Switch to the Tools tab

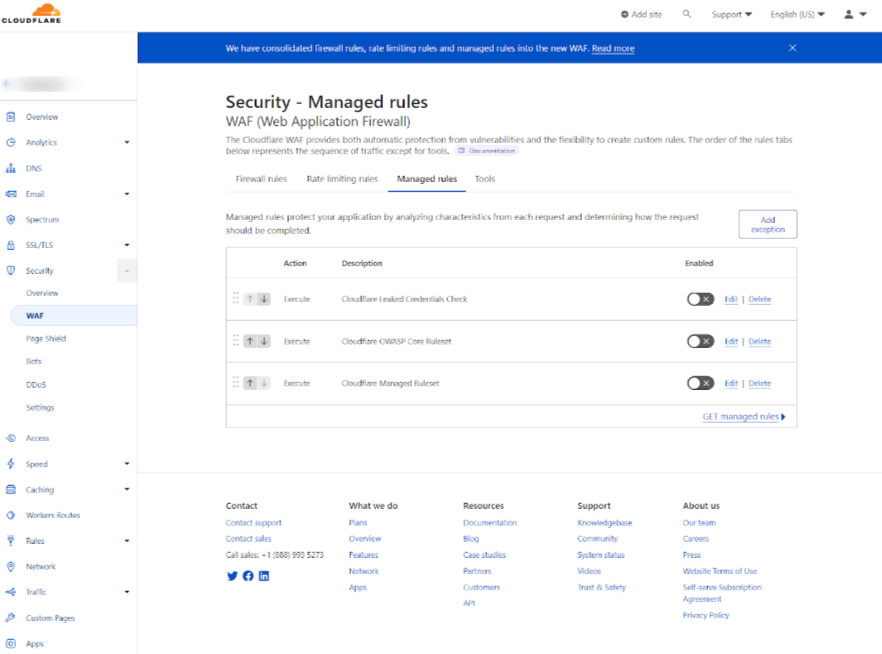click(x=485, y=179)
